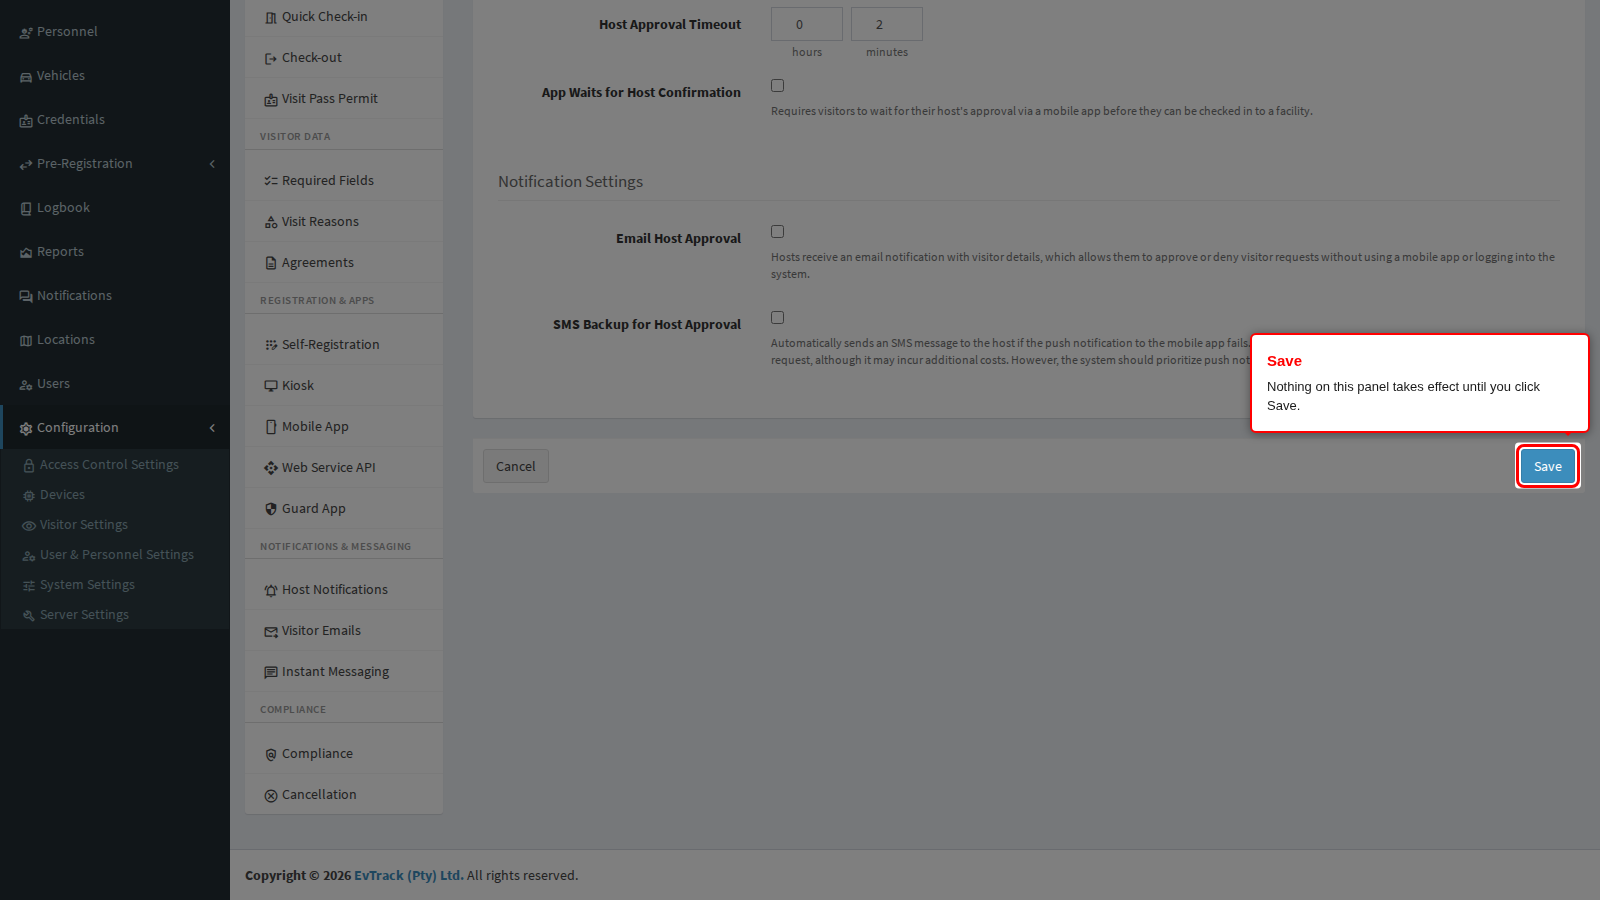Click the Agreements document icon
Image resolution: width=1600 pixels, height=900 pixels.
pos(271,264)
